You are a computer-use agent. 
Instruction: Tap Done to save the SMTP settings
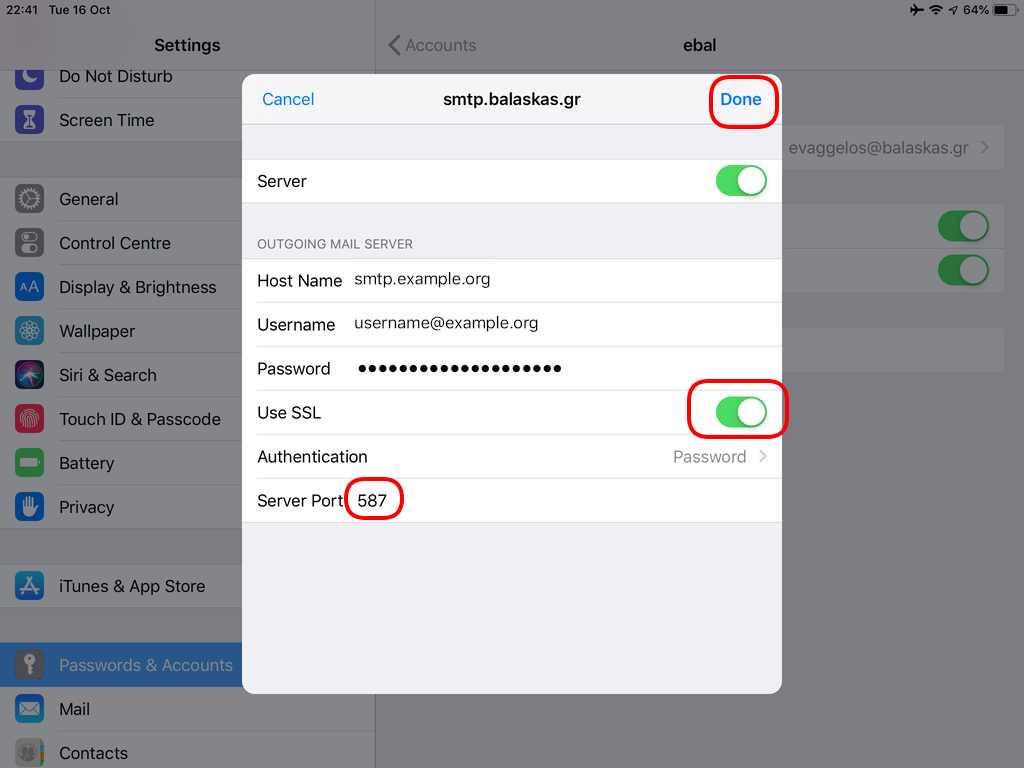click(741, 99)
